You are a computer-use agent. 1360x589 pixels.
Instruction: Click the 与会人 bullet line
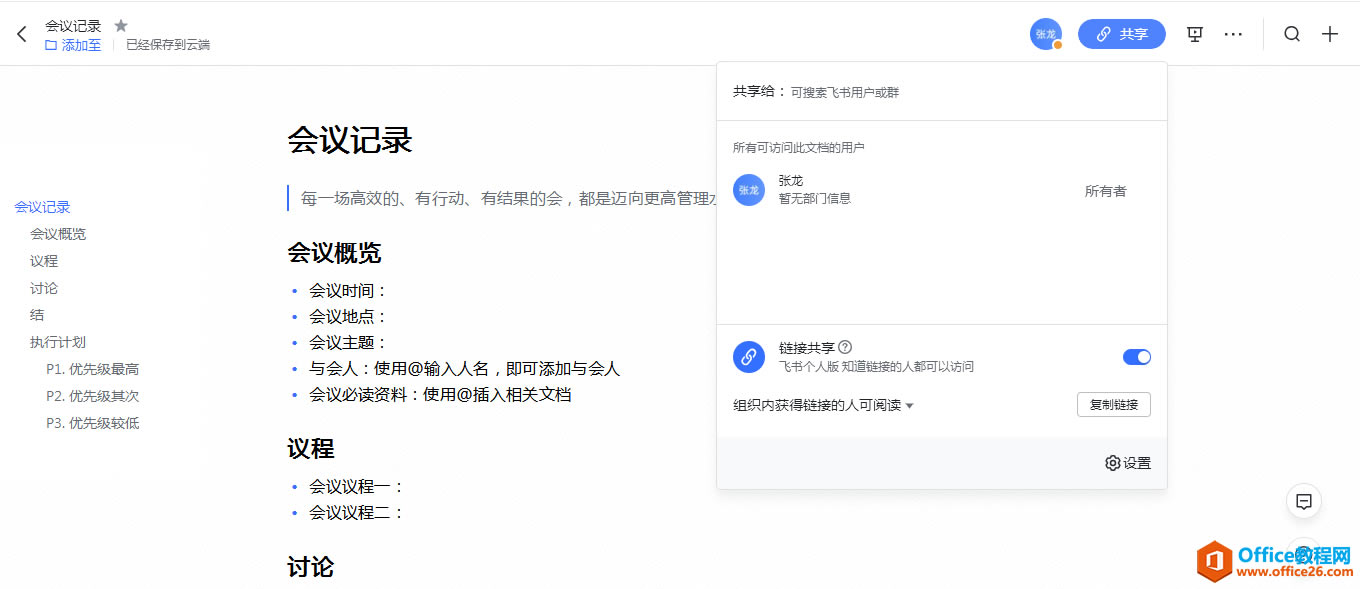pyautogui.click(x=464, y=369)
